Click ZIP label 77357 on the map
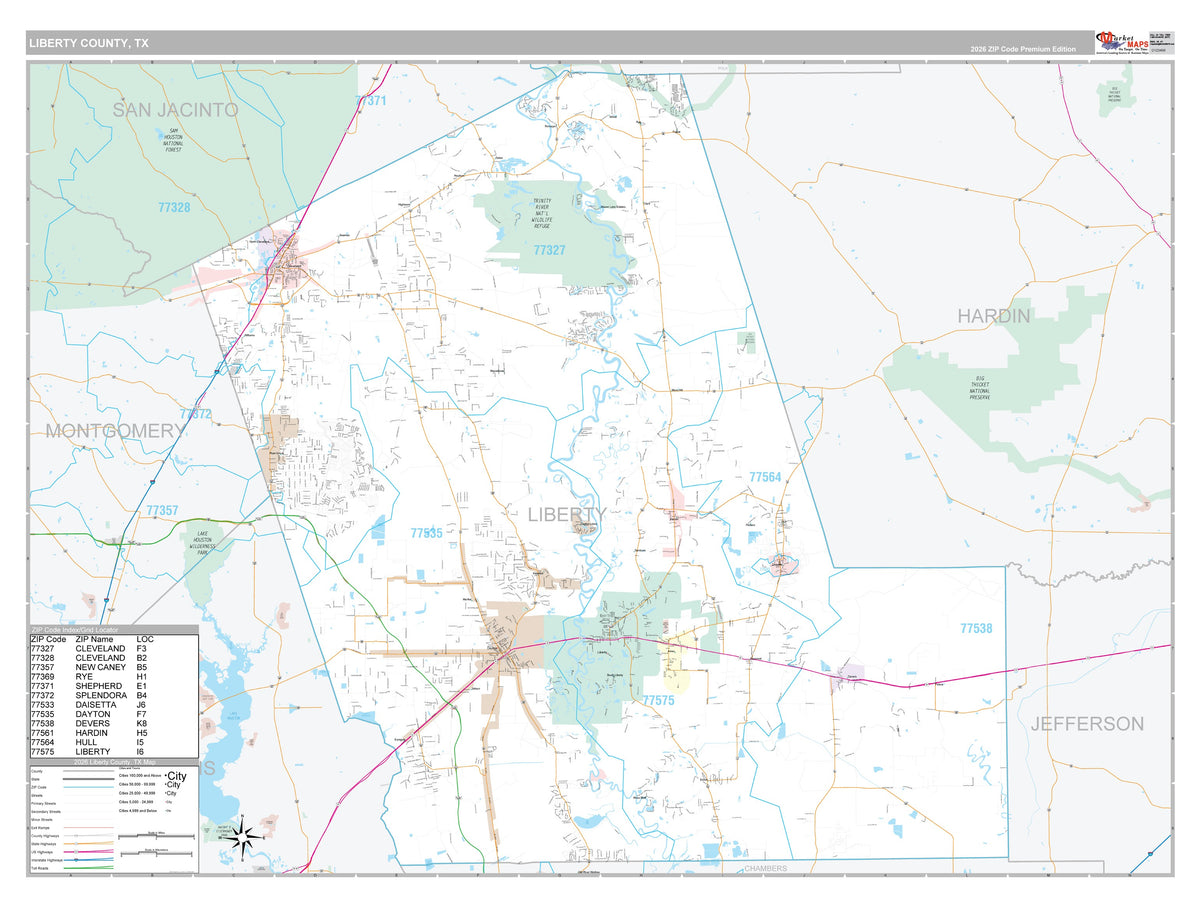The height and width of the screenshot is (908, 1200). point(162,511)
